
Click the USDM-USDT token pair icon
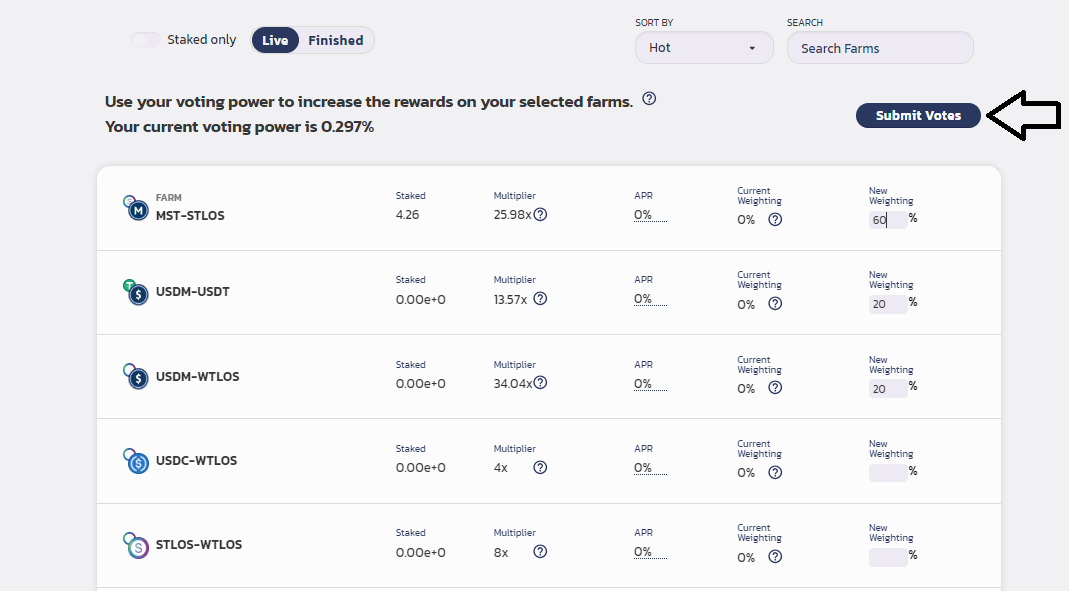coord(135,292)
